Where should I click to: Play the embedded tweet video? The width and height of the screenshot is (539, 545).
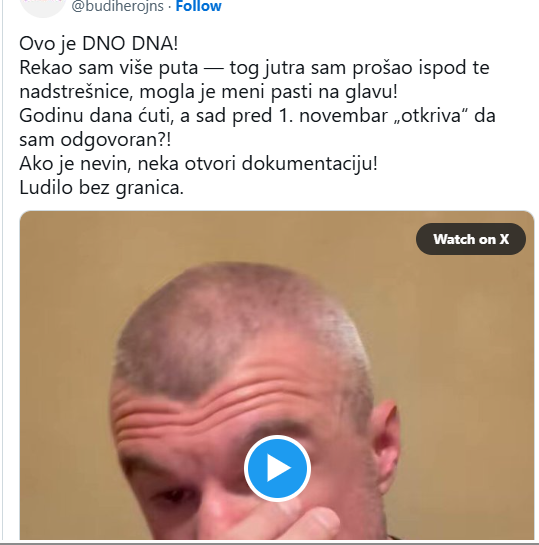(277, 468)
